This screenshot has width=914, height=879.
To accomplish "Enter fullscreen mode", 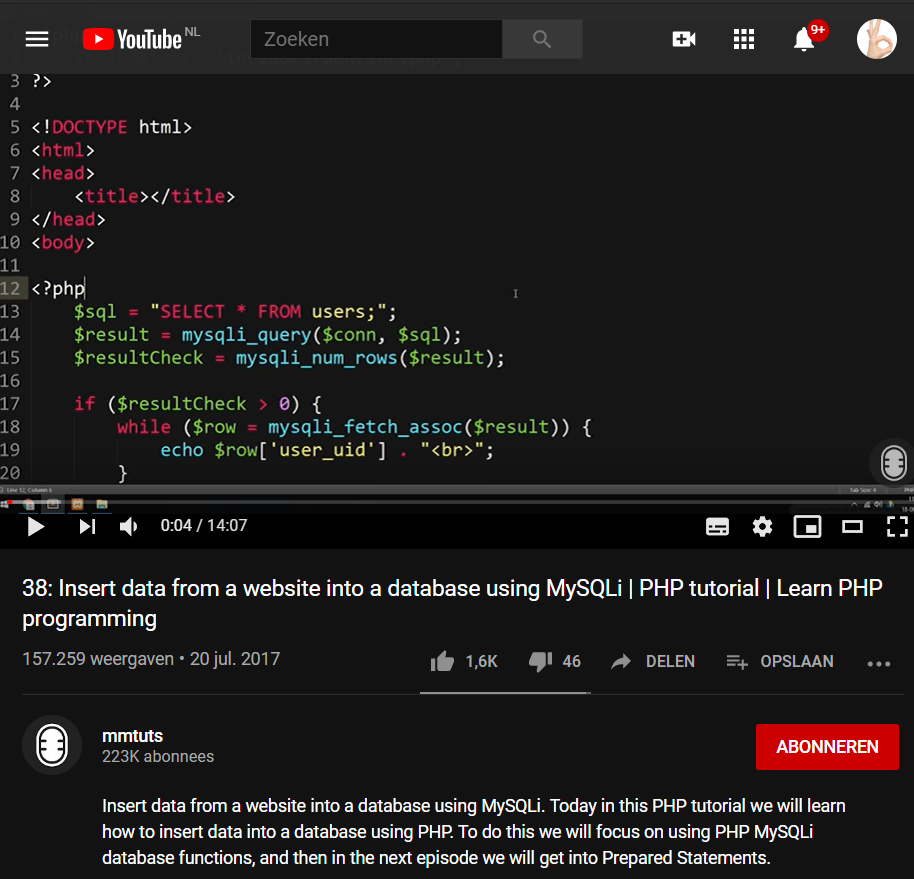I will 897,527.
